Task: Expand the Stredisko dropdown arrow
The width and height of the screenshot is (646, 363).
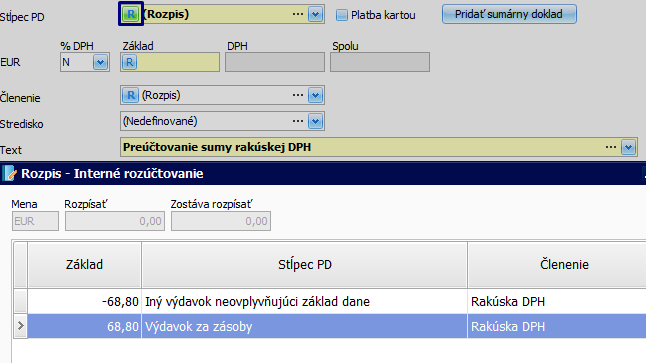Action: tap(315, 121)
